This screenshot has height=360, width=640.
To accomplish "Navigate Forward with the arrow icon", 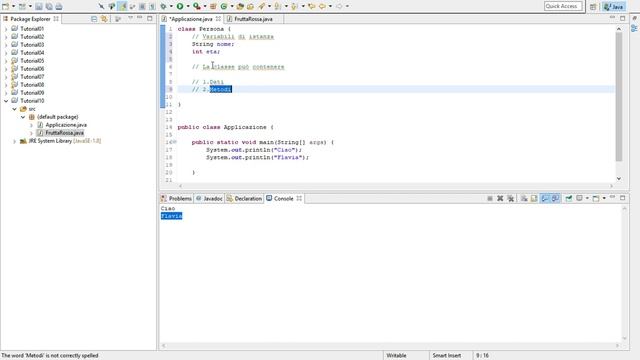I will (339, 6).
